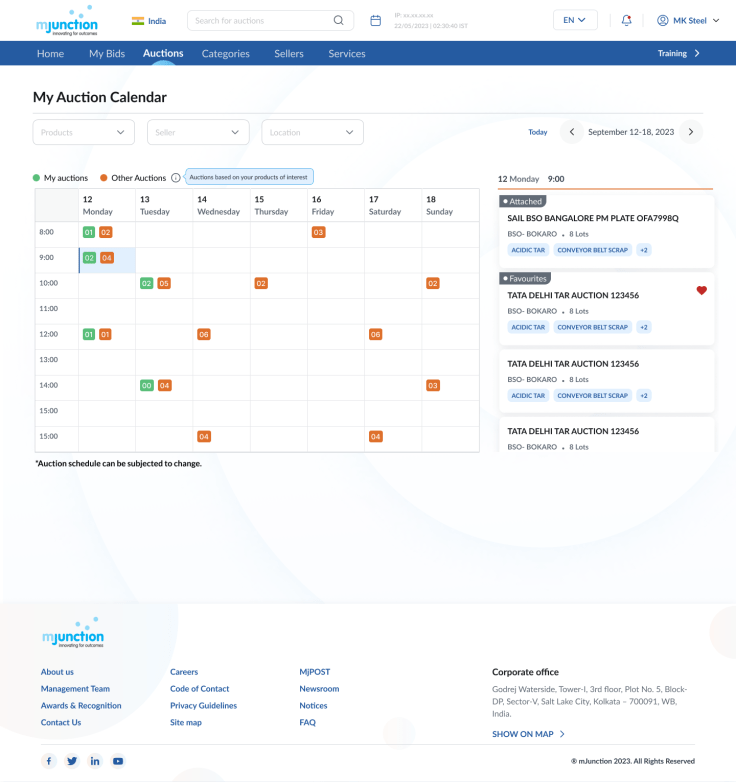Open the calendar icon in header
This screenshot has height=782, width=736.
376,20
